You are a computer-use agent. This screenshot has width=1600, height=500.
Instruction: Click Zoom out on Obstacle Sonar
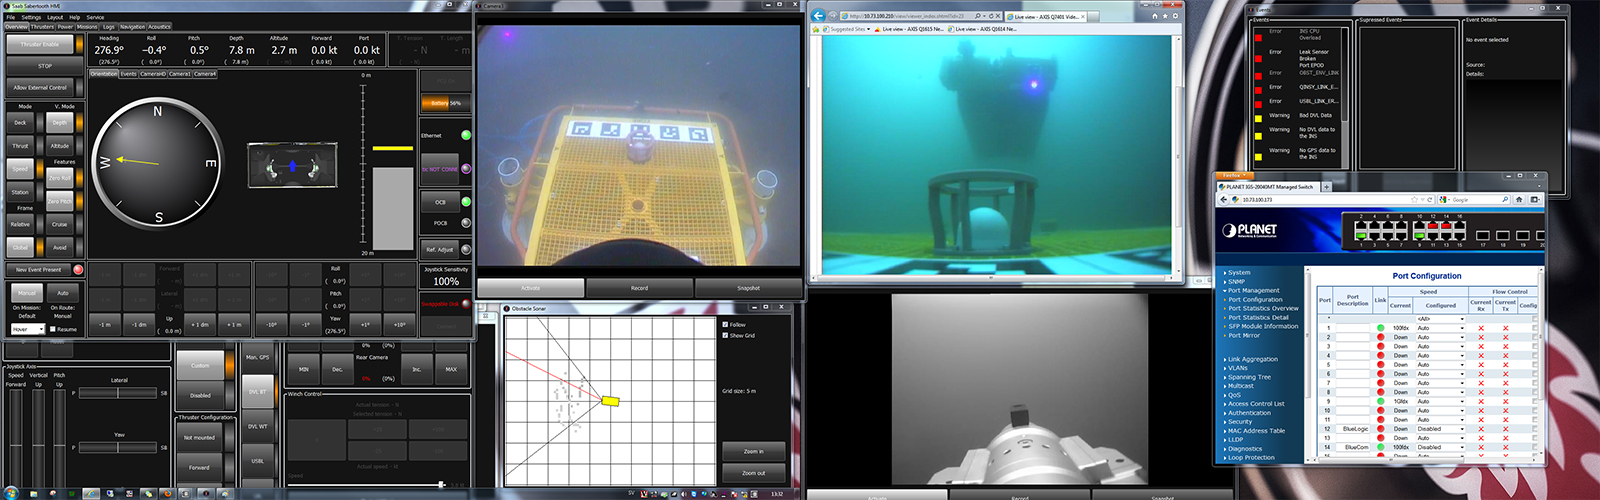pos(754,473)
